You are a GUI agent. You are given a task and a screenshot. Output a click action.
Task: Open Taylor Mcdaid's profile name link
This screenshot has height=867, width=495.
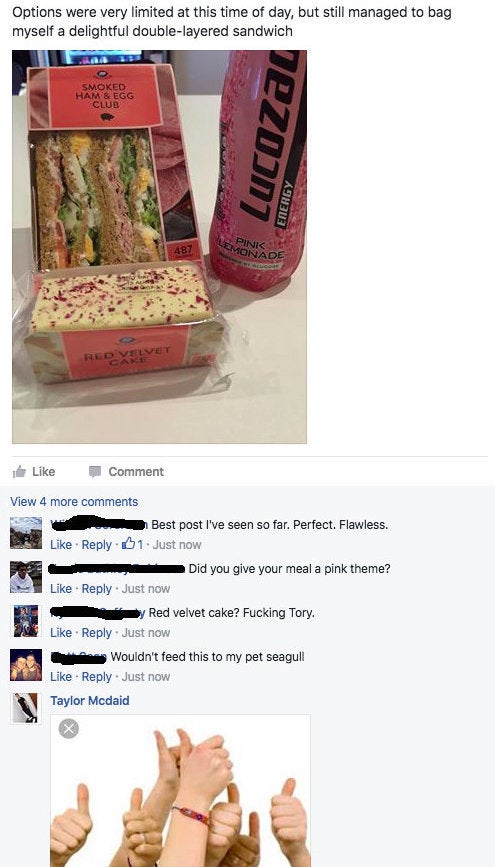[90, 701]
